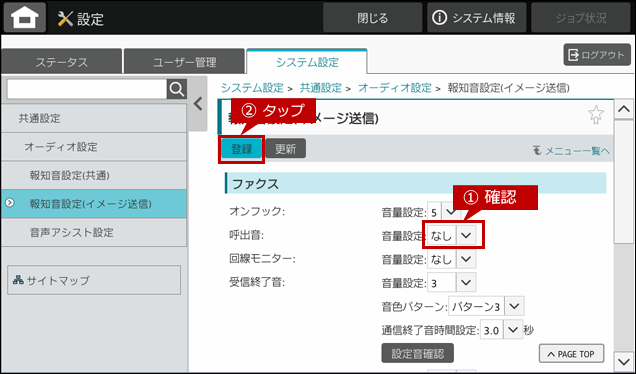Click the ログアウト logout button
The image size is (636, 374).
(597, 55)
